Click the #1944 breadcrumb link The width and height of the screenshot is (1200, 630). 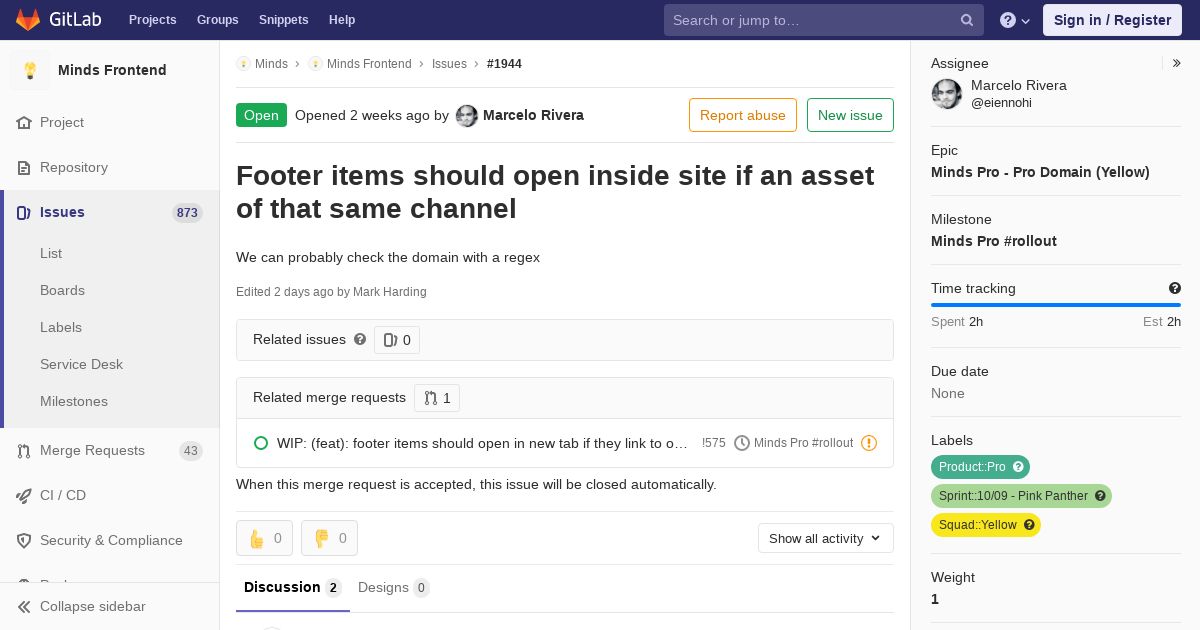pyautogui.click(x=504, y=63)
